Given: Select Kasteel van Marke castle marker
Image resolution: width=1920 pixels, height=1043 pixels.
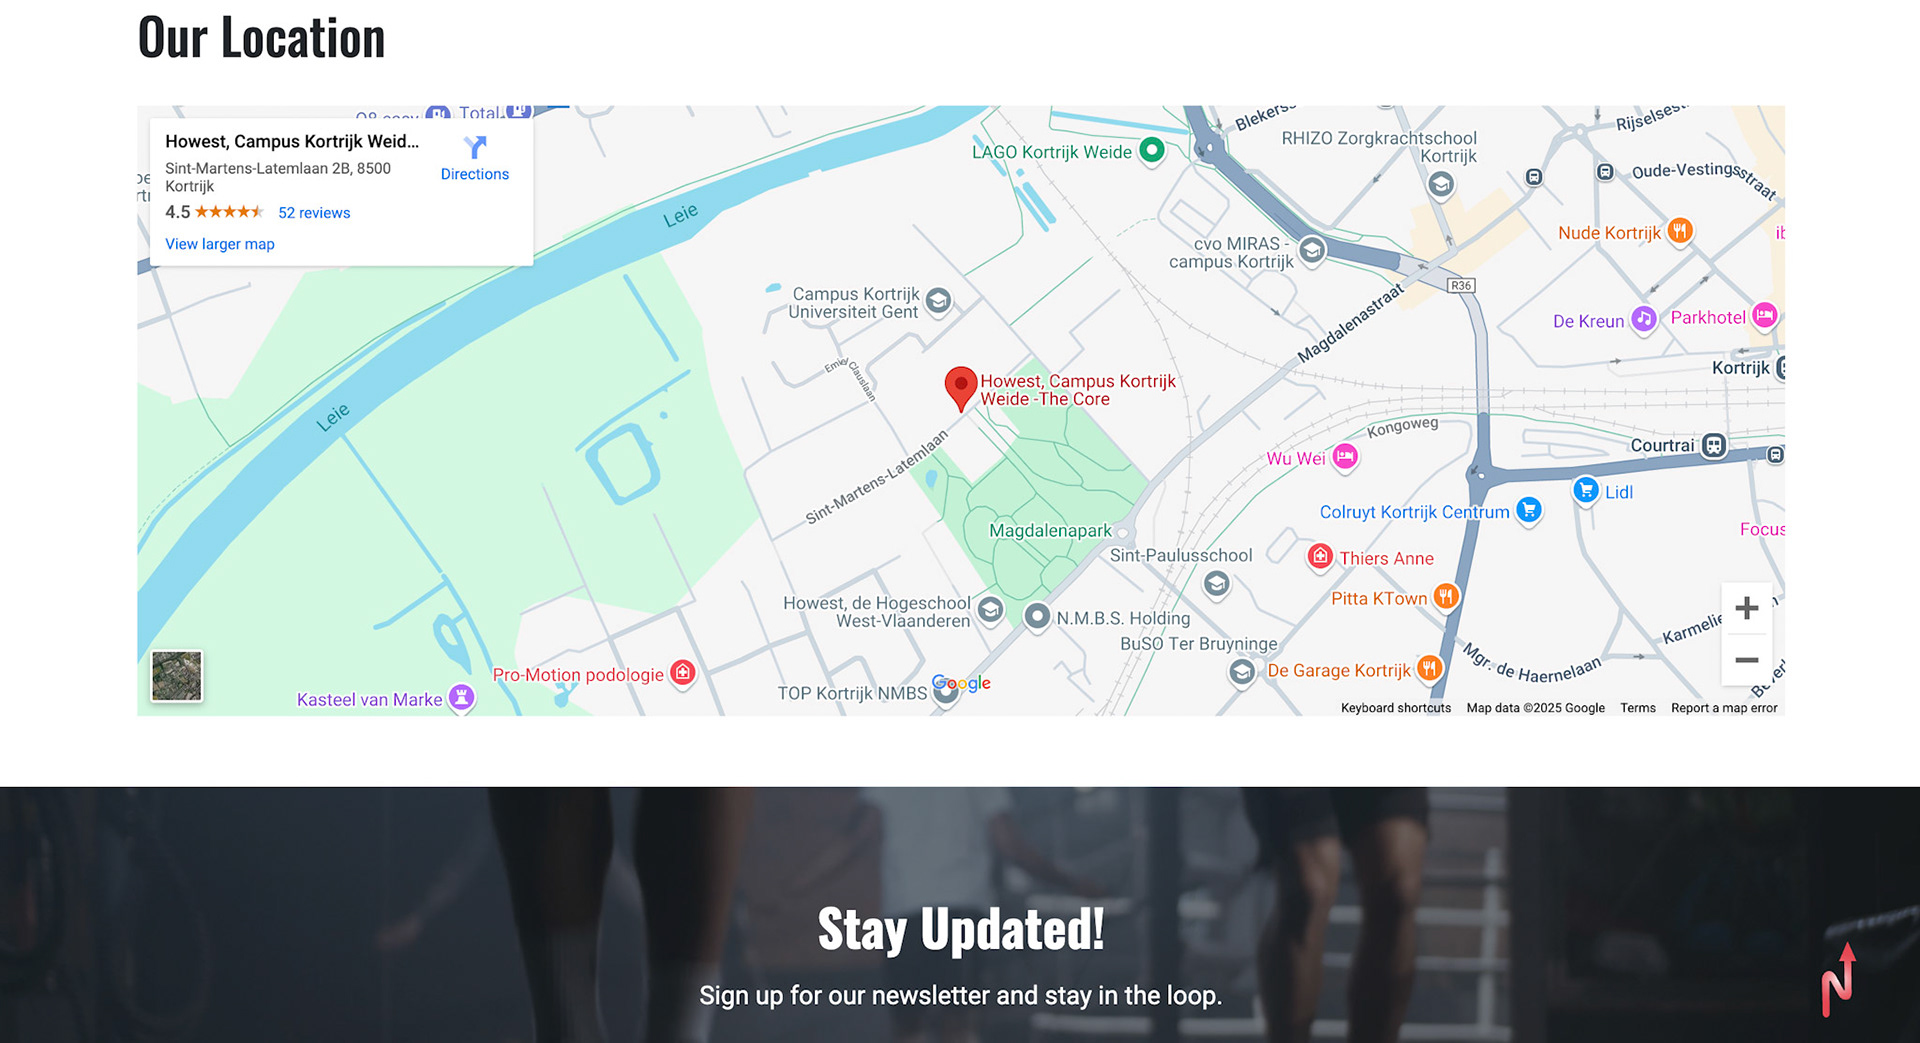Looking at the screenshot, I should pos(461,698).
